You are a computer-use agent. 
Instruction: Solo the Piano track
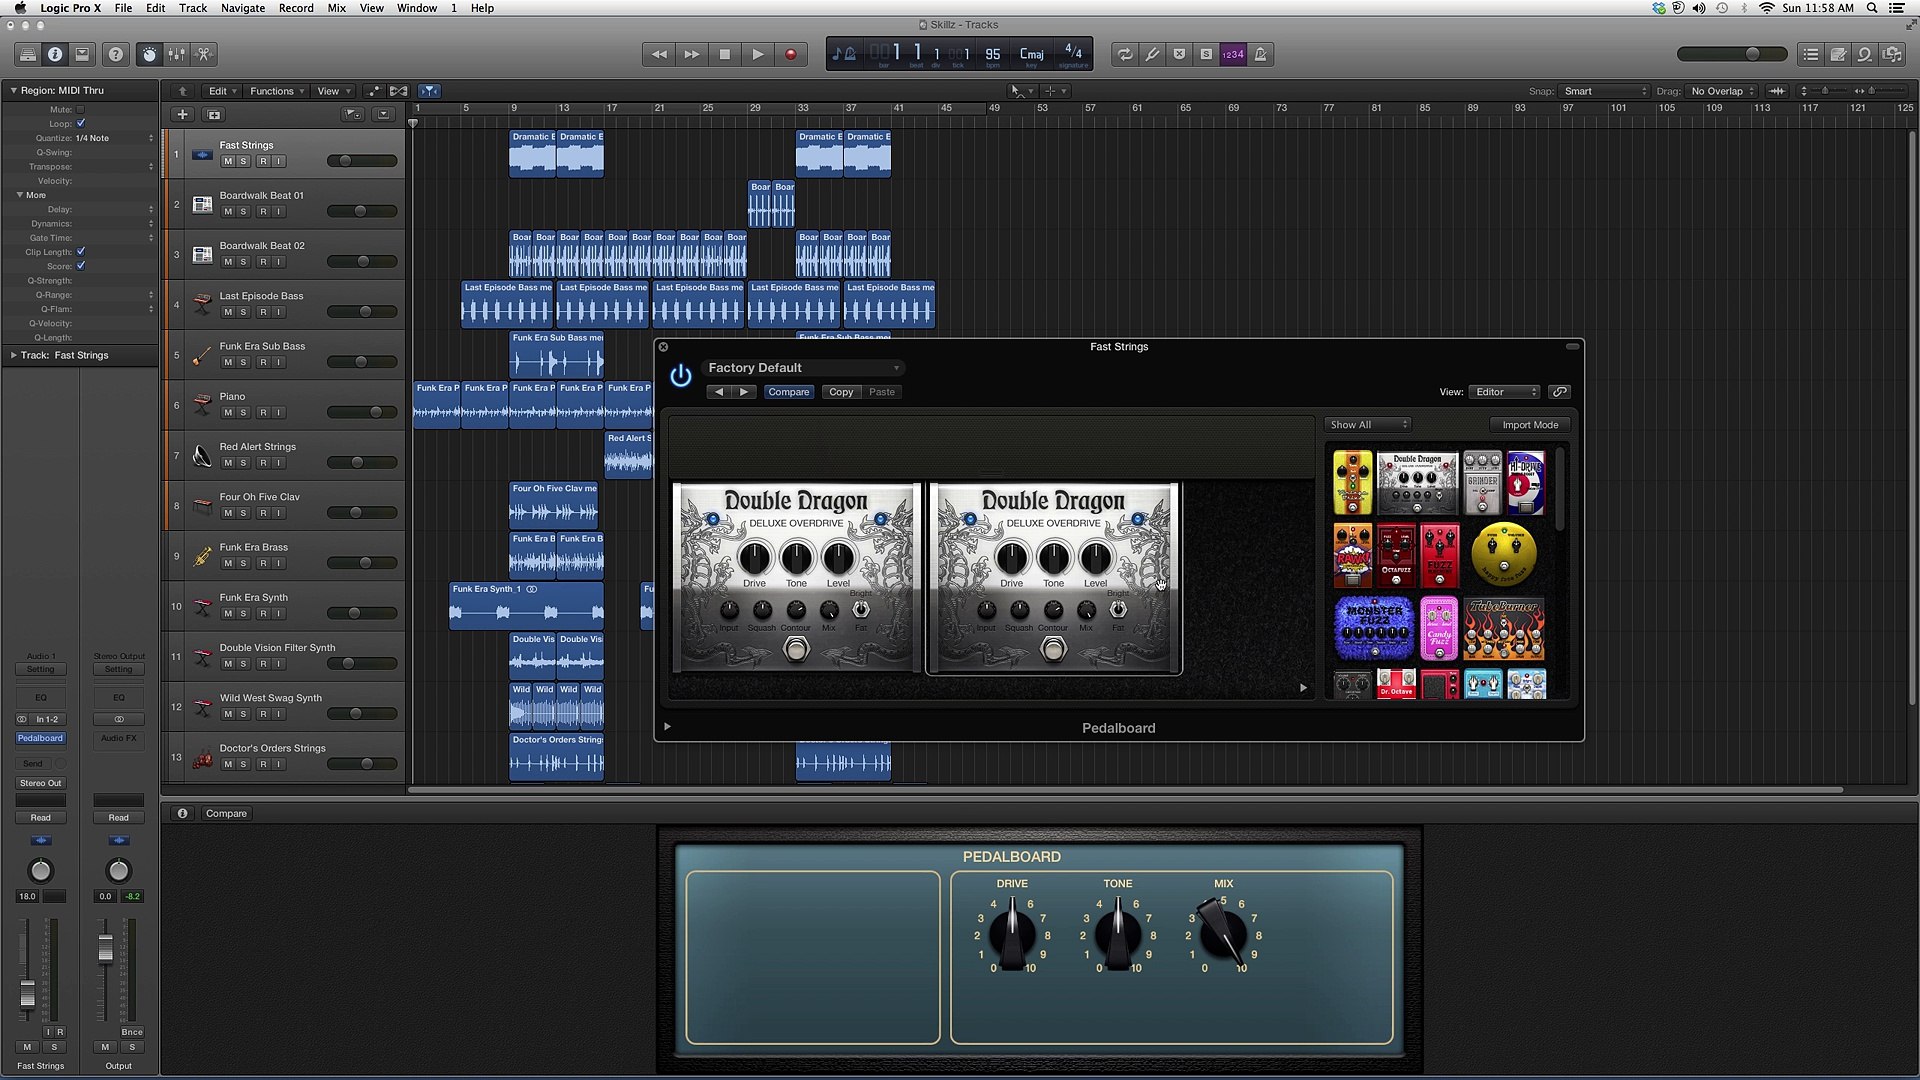pos(243,412)
